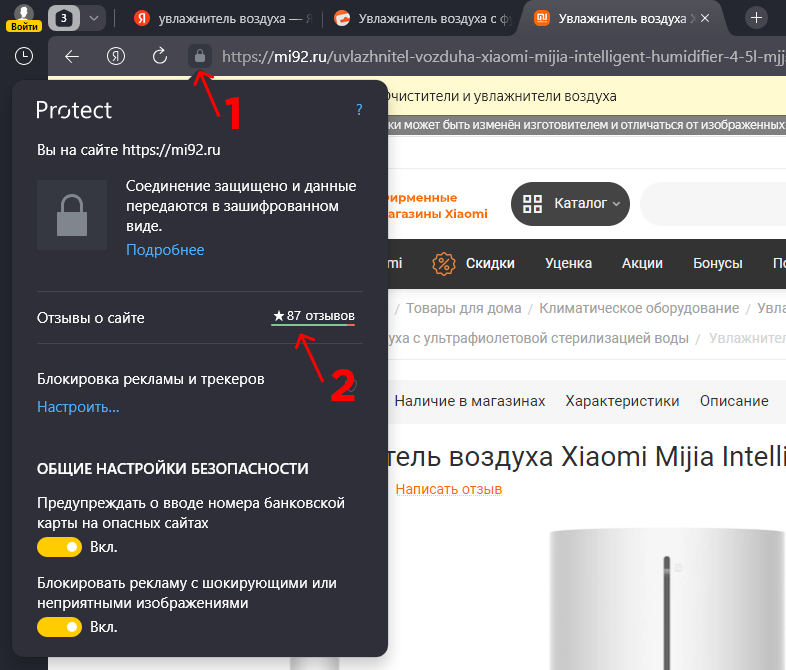Click the Вы на сайте https://mi92.ru text
This screenshot has width=786, height=670.
(x=129, y=150)
